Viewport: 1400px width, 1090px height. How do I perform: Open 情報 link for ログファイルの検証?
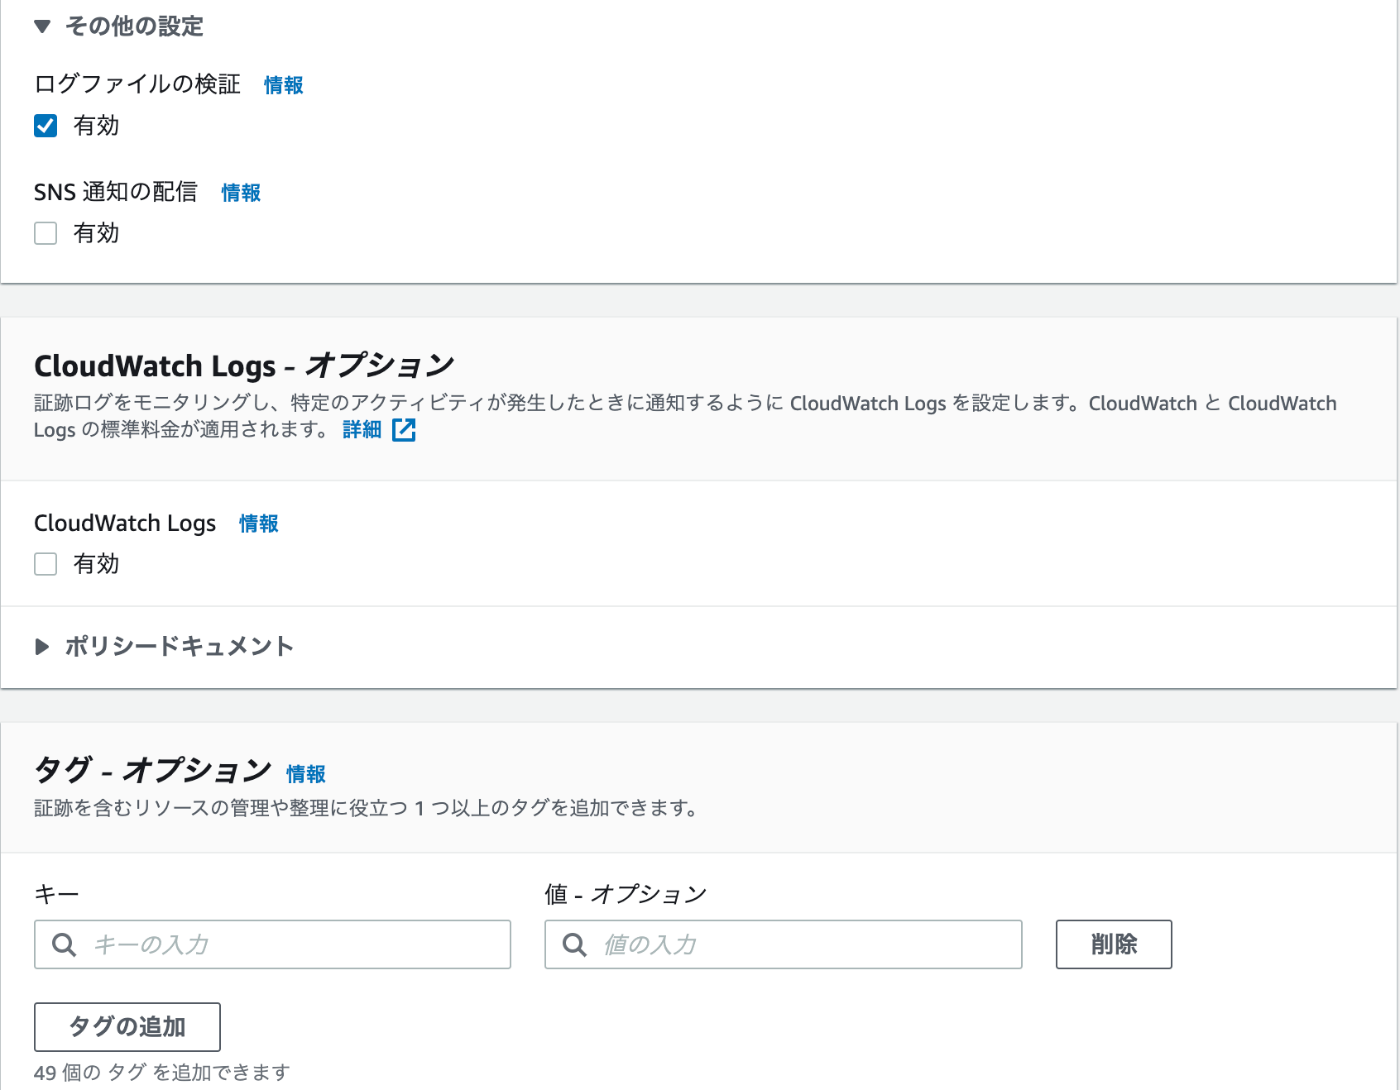pyautogui.click(x=283, y=85)
